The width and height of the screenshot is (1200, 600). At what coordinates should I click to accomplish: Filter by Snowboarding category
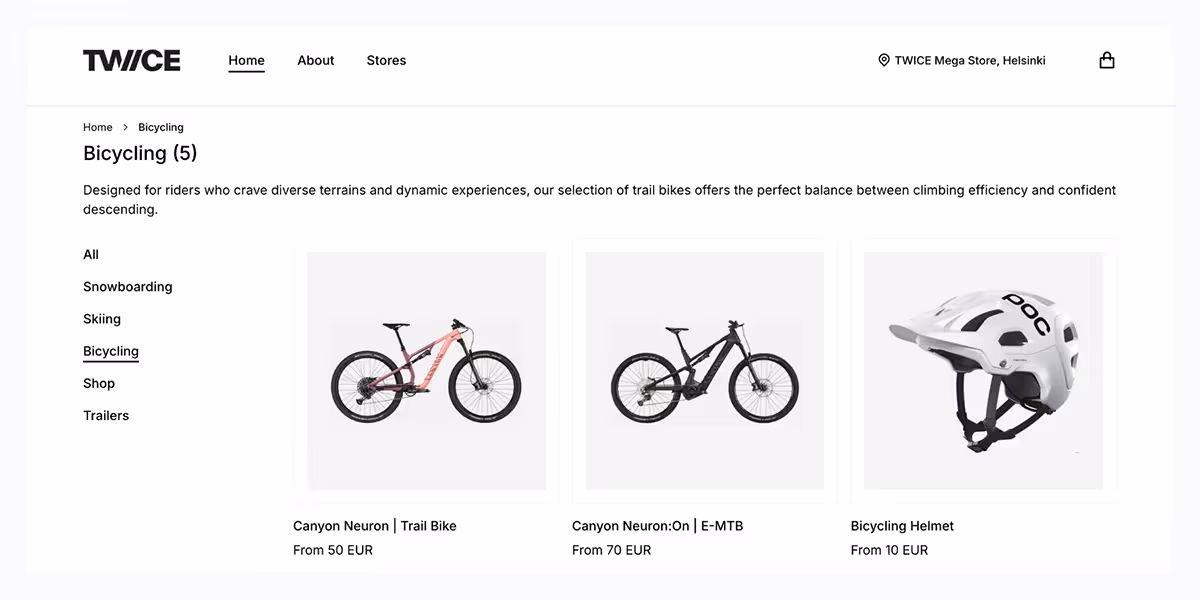[x=128, y=287]
